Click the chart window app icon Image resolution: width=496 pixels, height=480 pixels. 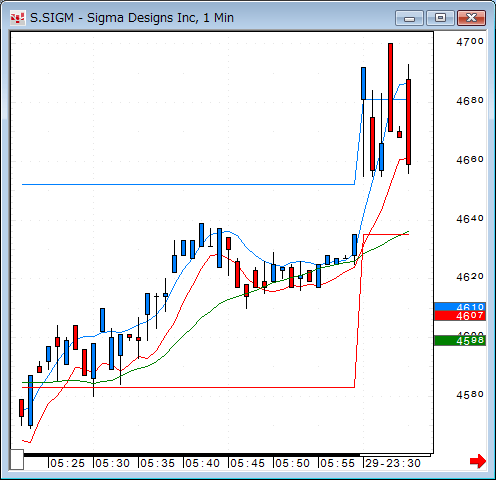tap(17, 18)
